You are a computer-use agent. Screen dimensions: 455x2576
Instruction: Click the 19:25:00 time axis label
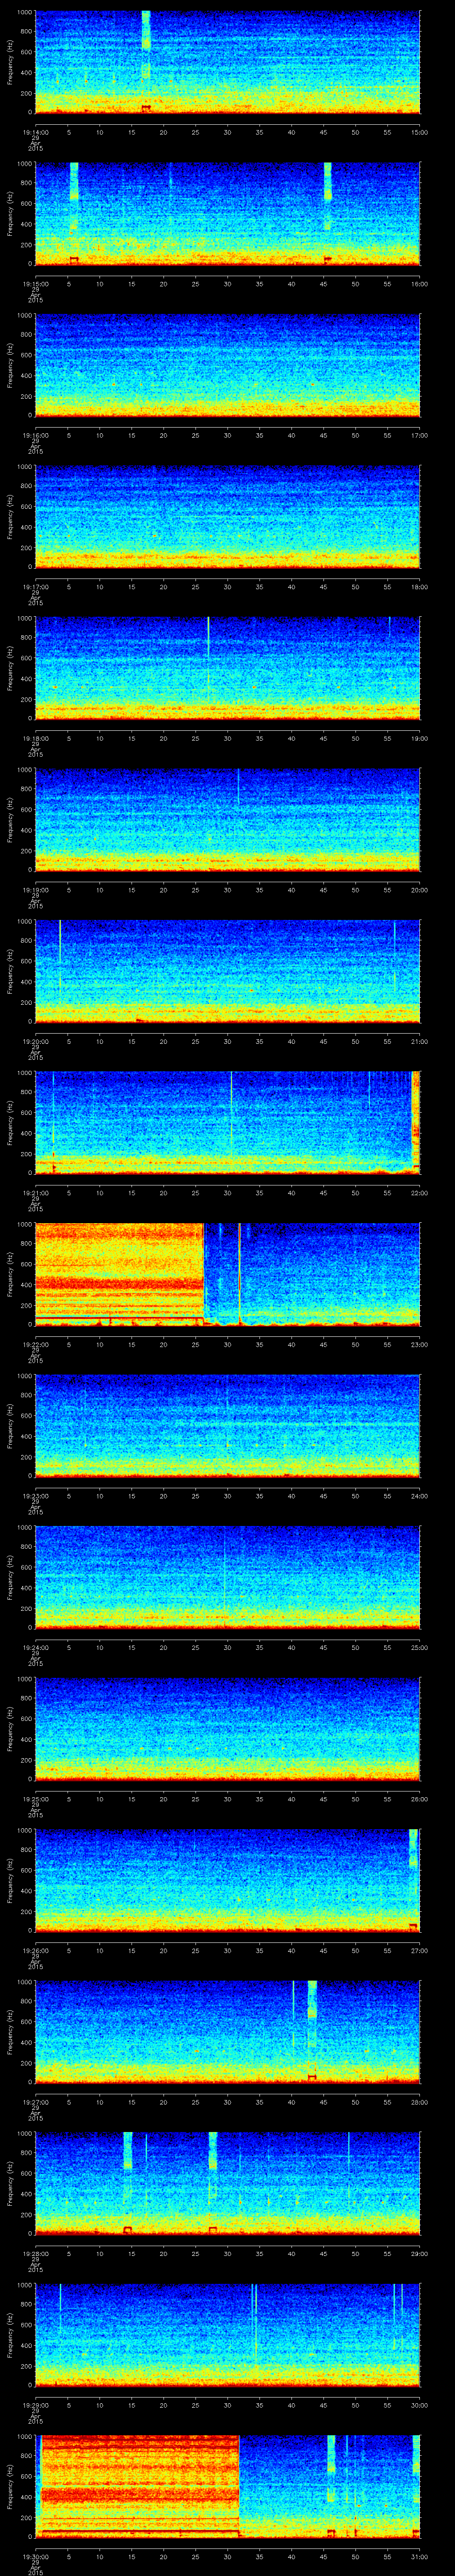click(35, 1798)
